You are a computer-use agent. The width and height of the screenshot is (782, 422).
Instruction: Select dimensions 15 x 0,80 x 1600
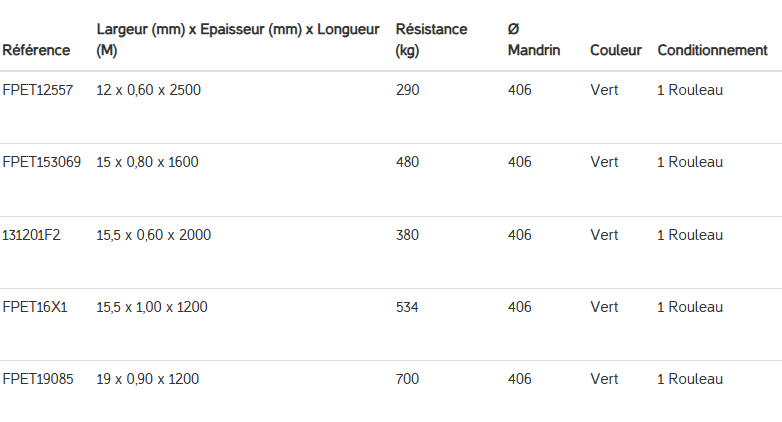pos(147,162)
